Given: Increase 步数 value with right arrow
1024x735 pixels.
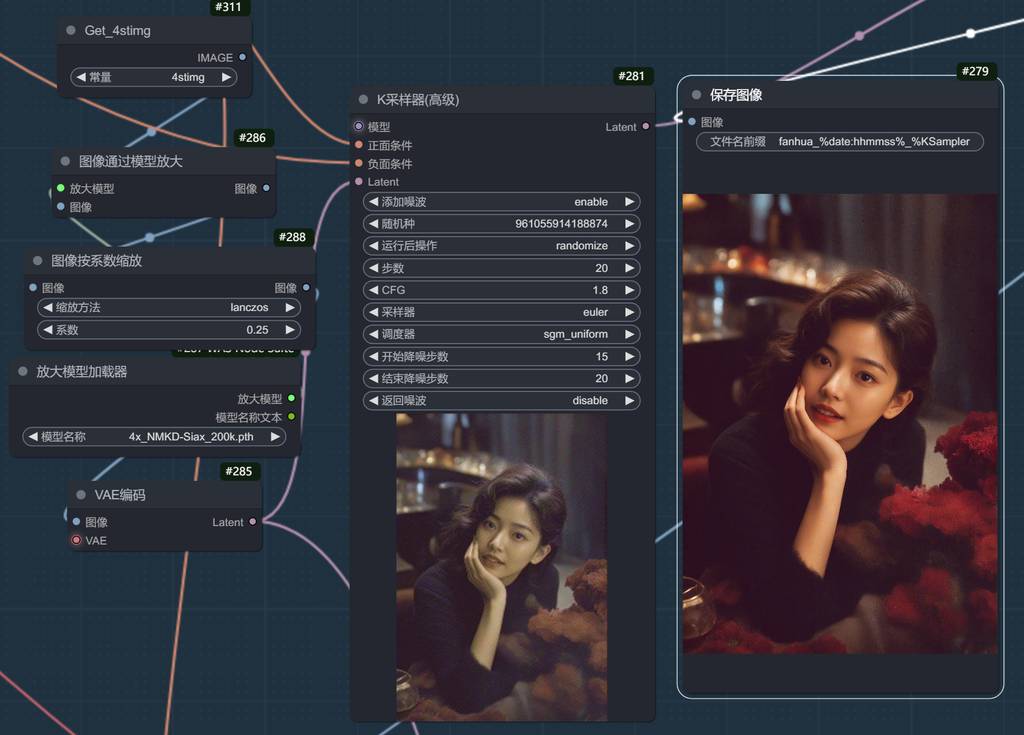Looking at the screenshot, I should click(x=629, y=268).
